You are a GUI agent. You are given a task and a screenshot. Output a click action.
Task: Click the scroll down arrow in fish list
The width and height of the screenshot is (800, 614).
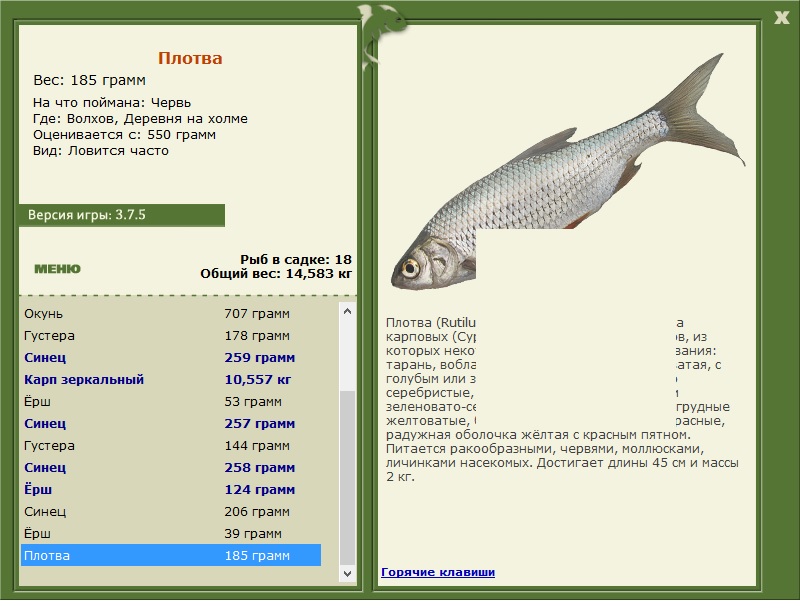point(347,574)
